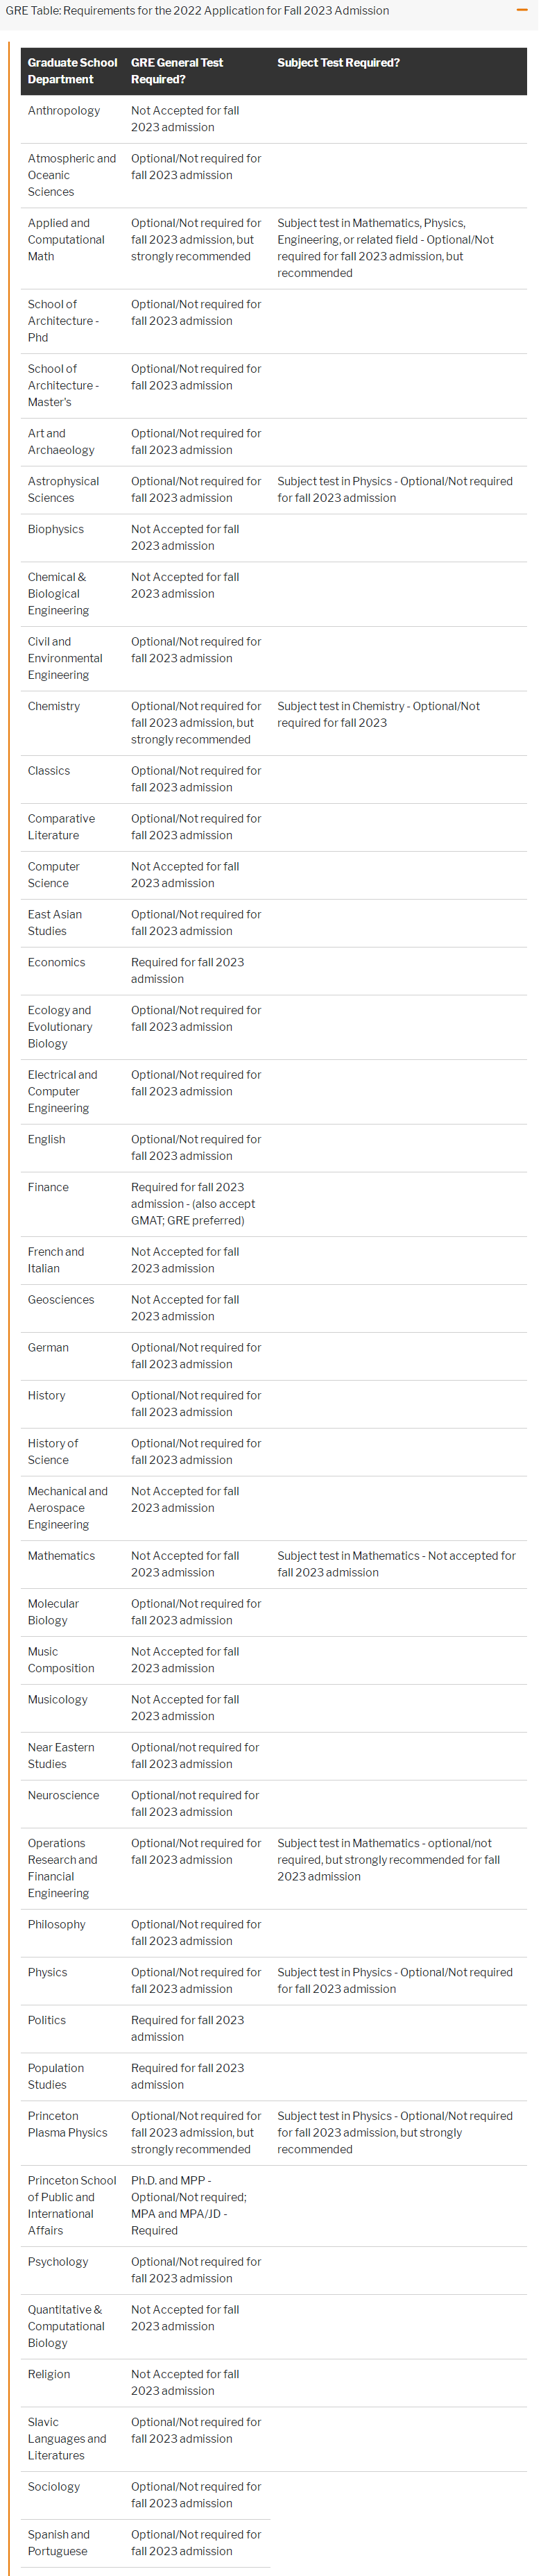Select the Princeton Plasma Physics cell
Viewport: 550px width, 2576px height.
[x=67, y=2124]
